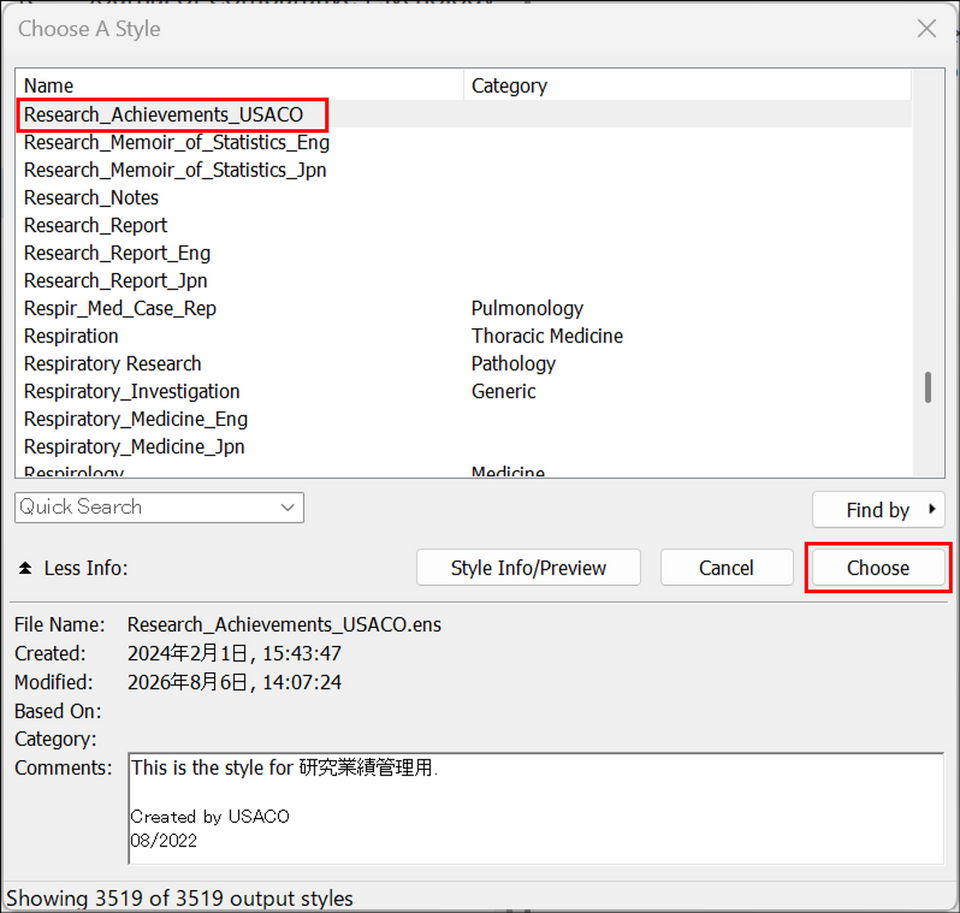Confirm selection with the Choose button
The width and height of the screenshot is (960, 913).
pyautogui.click(x=878, y=568)
